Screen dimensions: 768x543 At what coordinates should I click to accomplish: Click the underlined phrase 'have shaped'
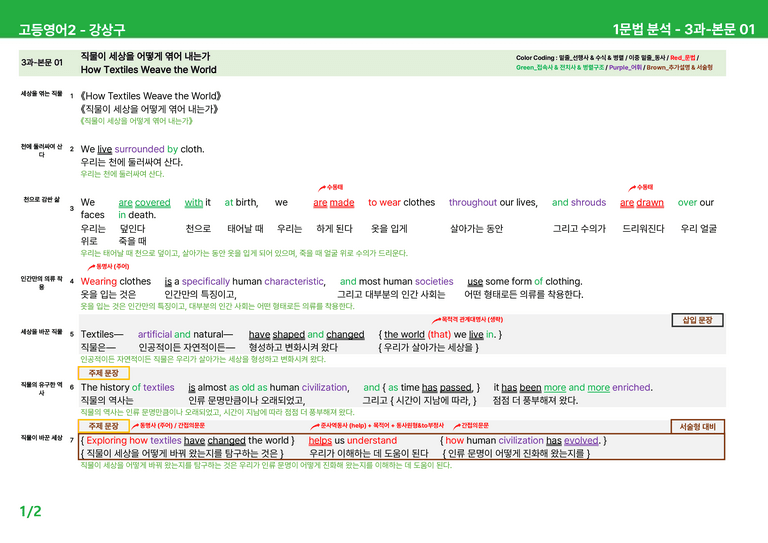277,334
